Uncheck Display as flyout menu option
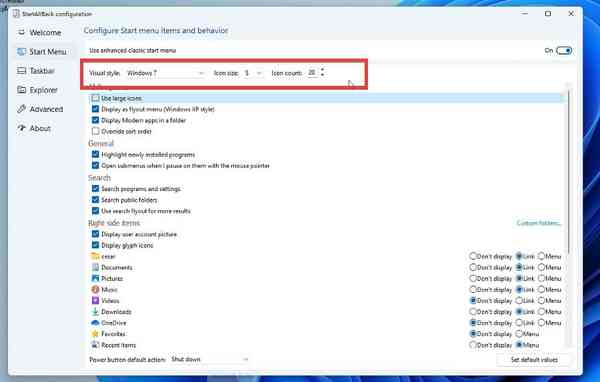This screenshot has height=382, width=600. [96, 109]
